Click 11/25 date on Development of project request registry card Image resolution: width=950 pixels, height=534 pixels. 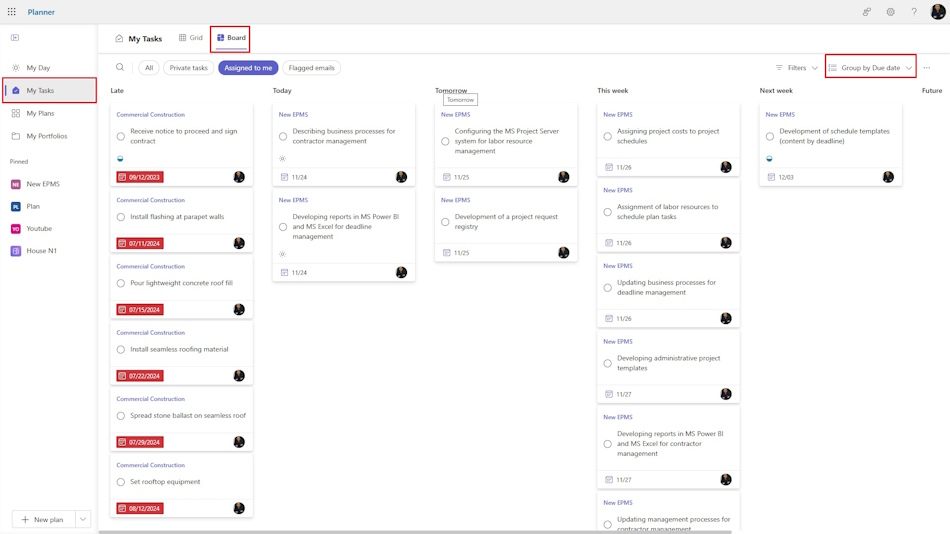(x=456, y=253)
